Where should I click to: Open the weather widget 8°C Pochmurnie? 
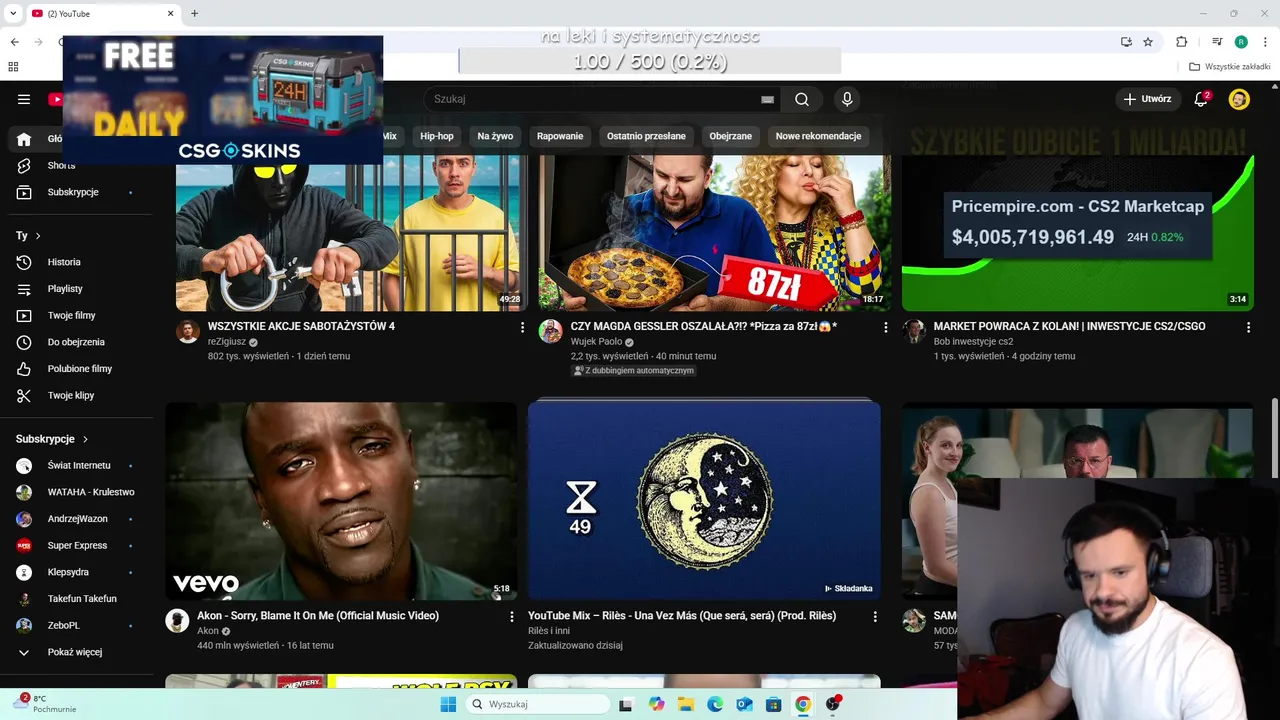tap(45, 704)
